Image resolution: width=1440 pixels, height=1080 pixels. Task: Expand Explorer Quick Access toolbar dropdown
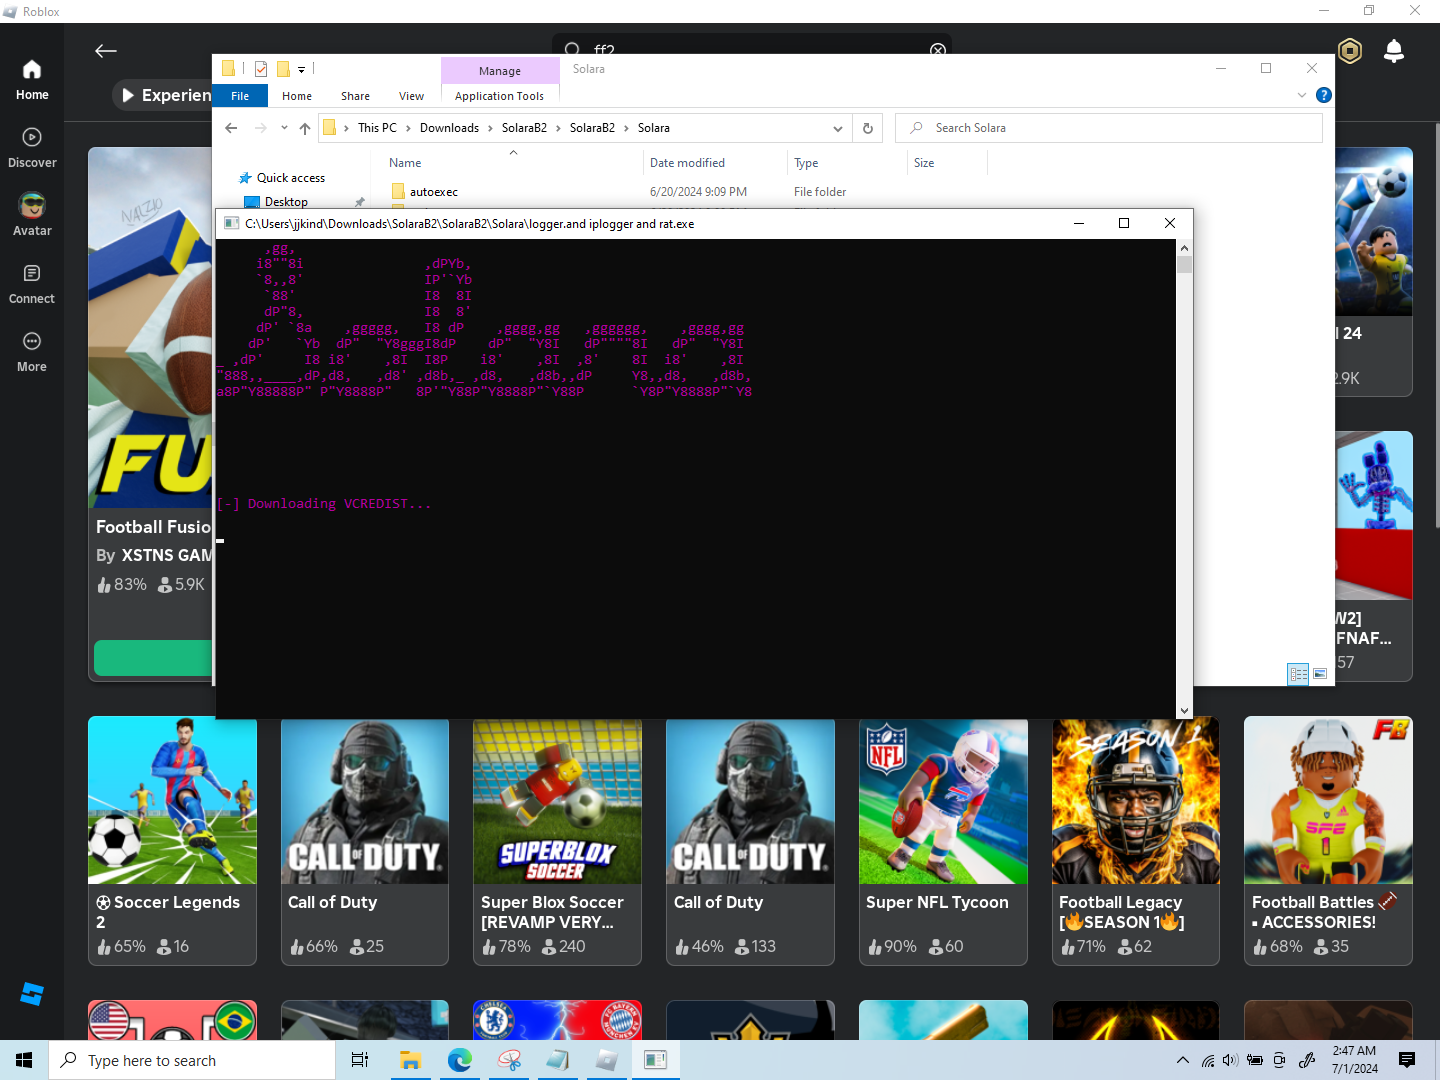click(301, 70)
